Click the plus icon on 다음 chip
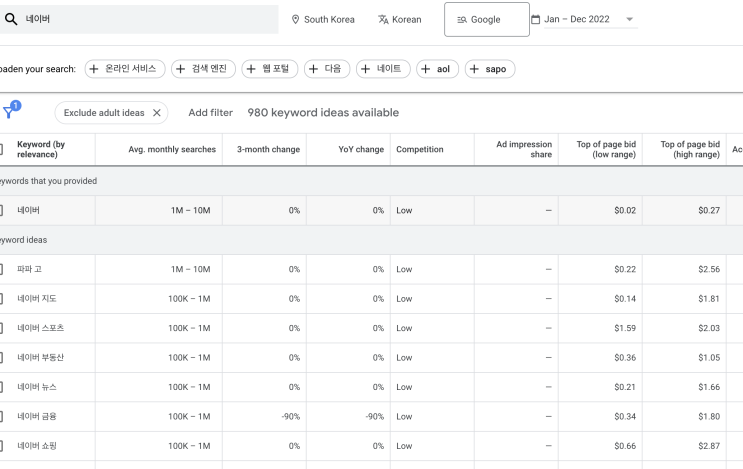 coord(313,69)
